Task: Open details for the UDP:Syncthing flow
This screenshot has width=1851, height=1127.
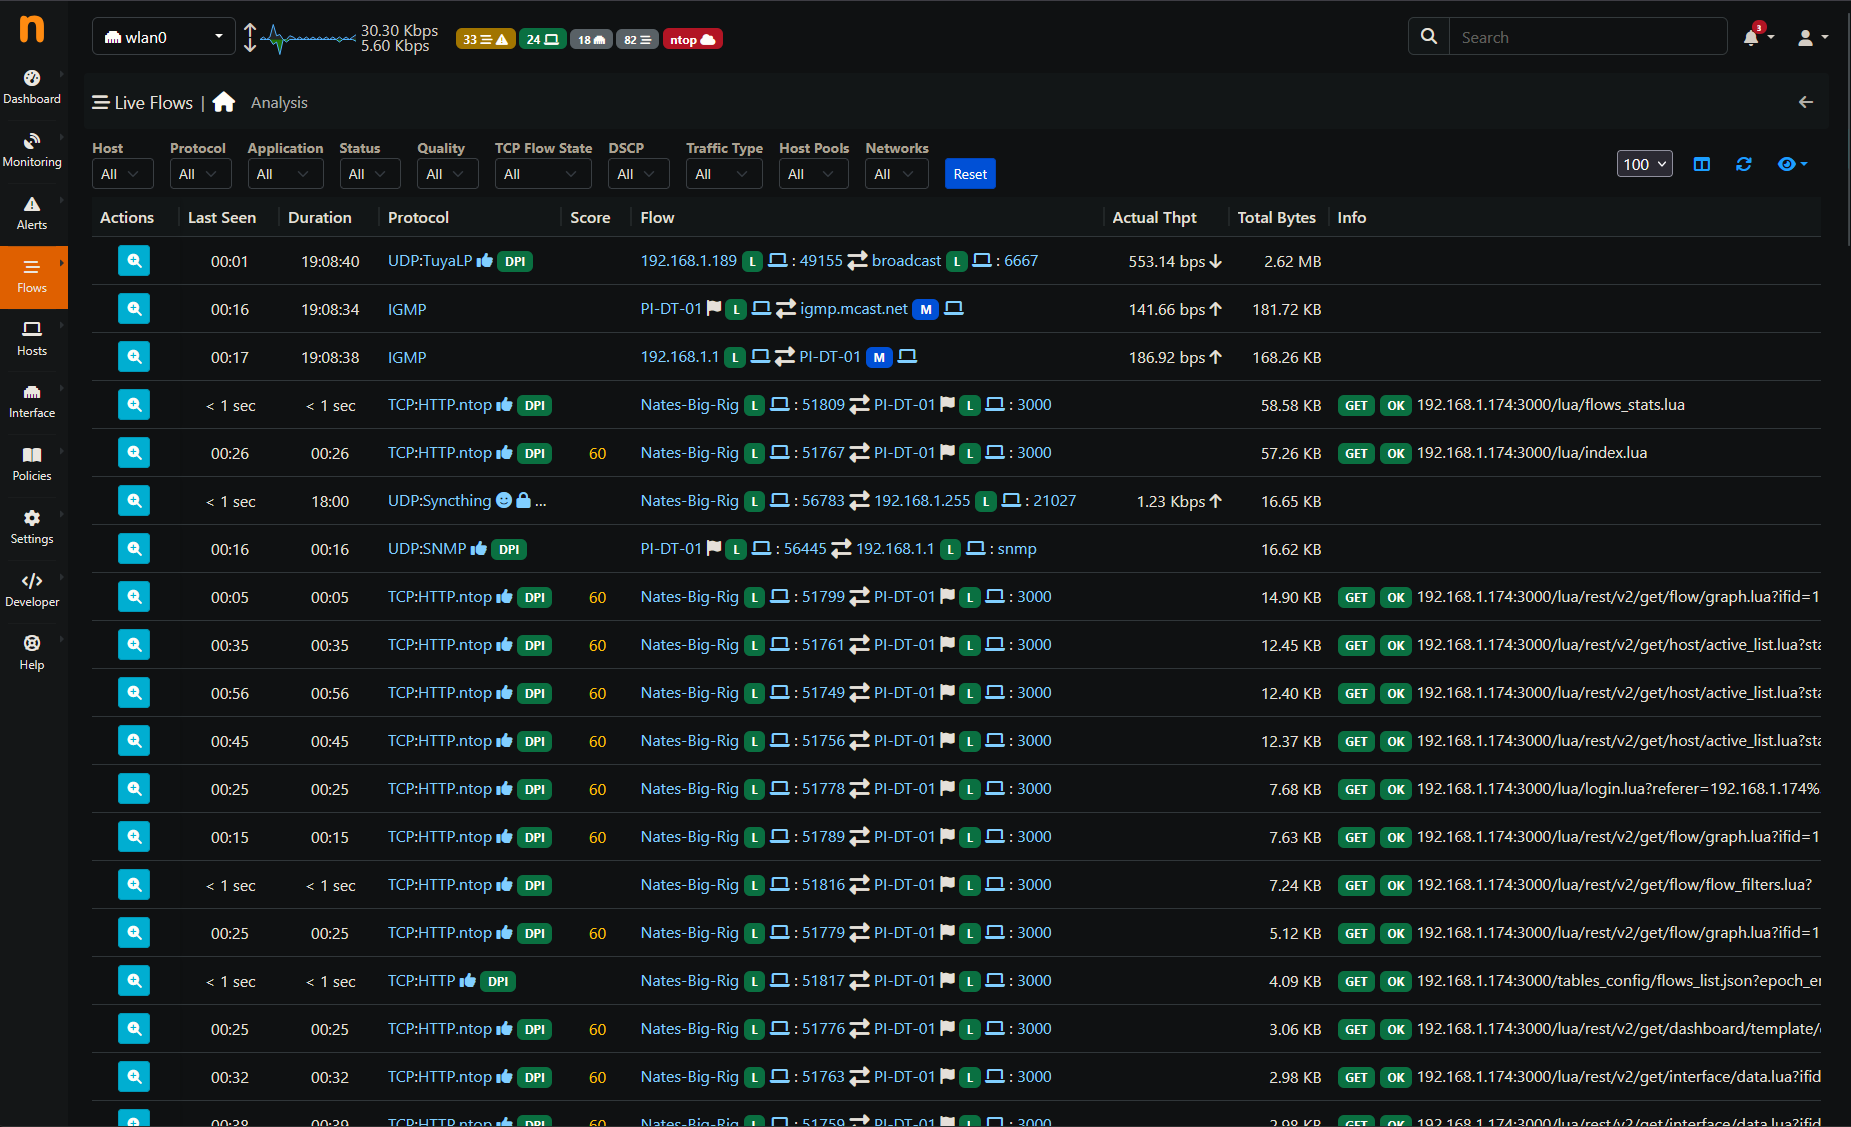Action: click(x=134, y=501)
